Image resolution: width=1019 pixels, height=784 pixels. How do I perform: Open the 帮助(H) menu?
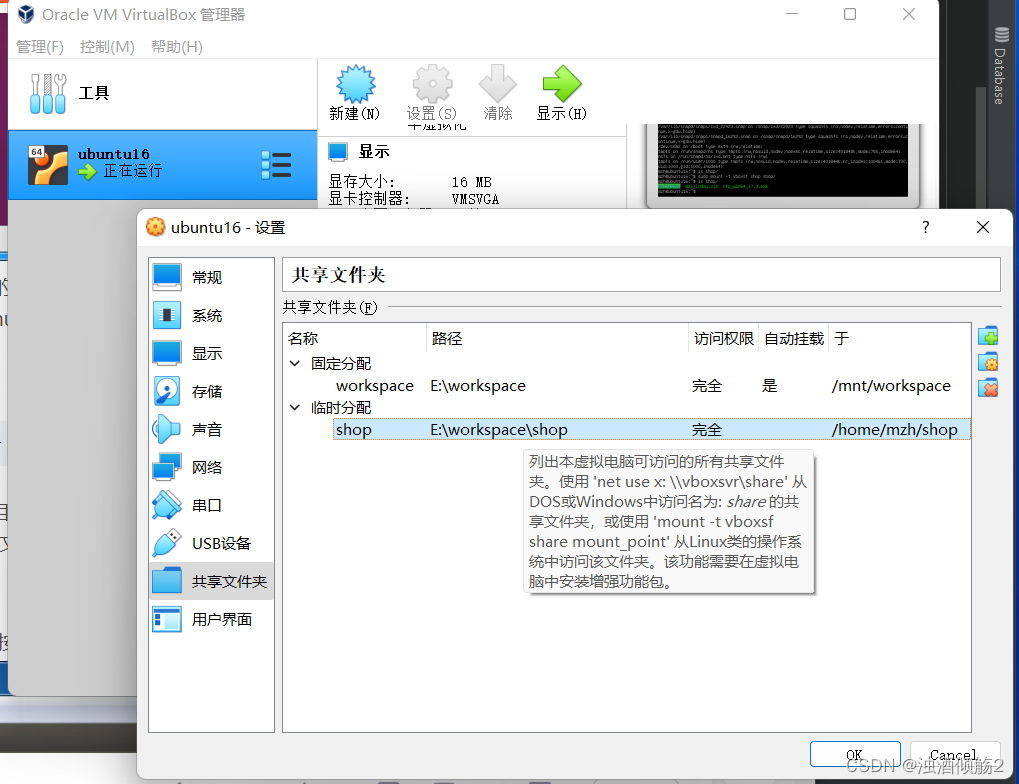click(x=176, y=46)
